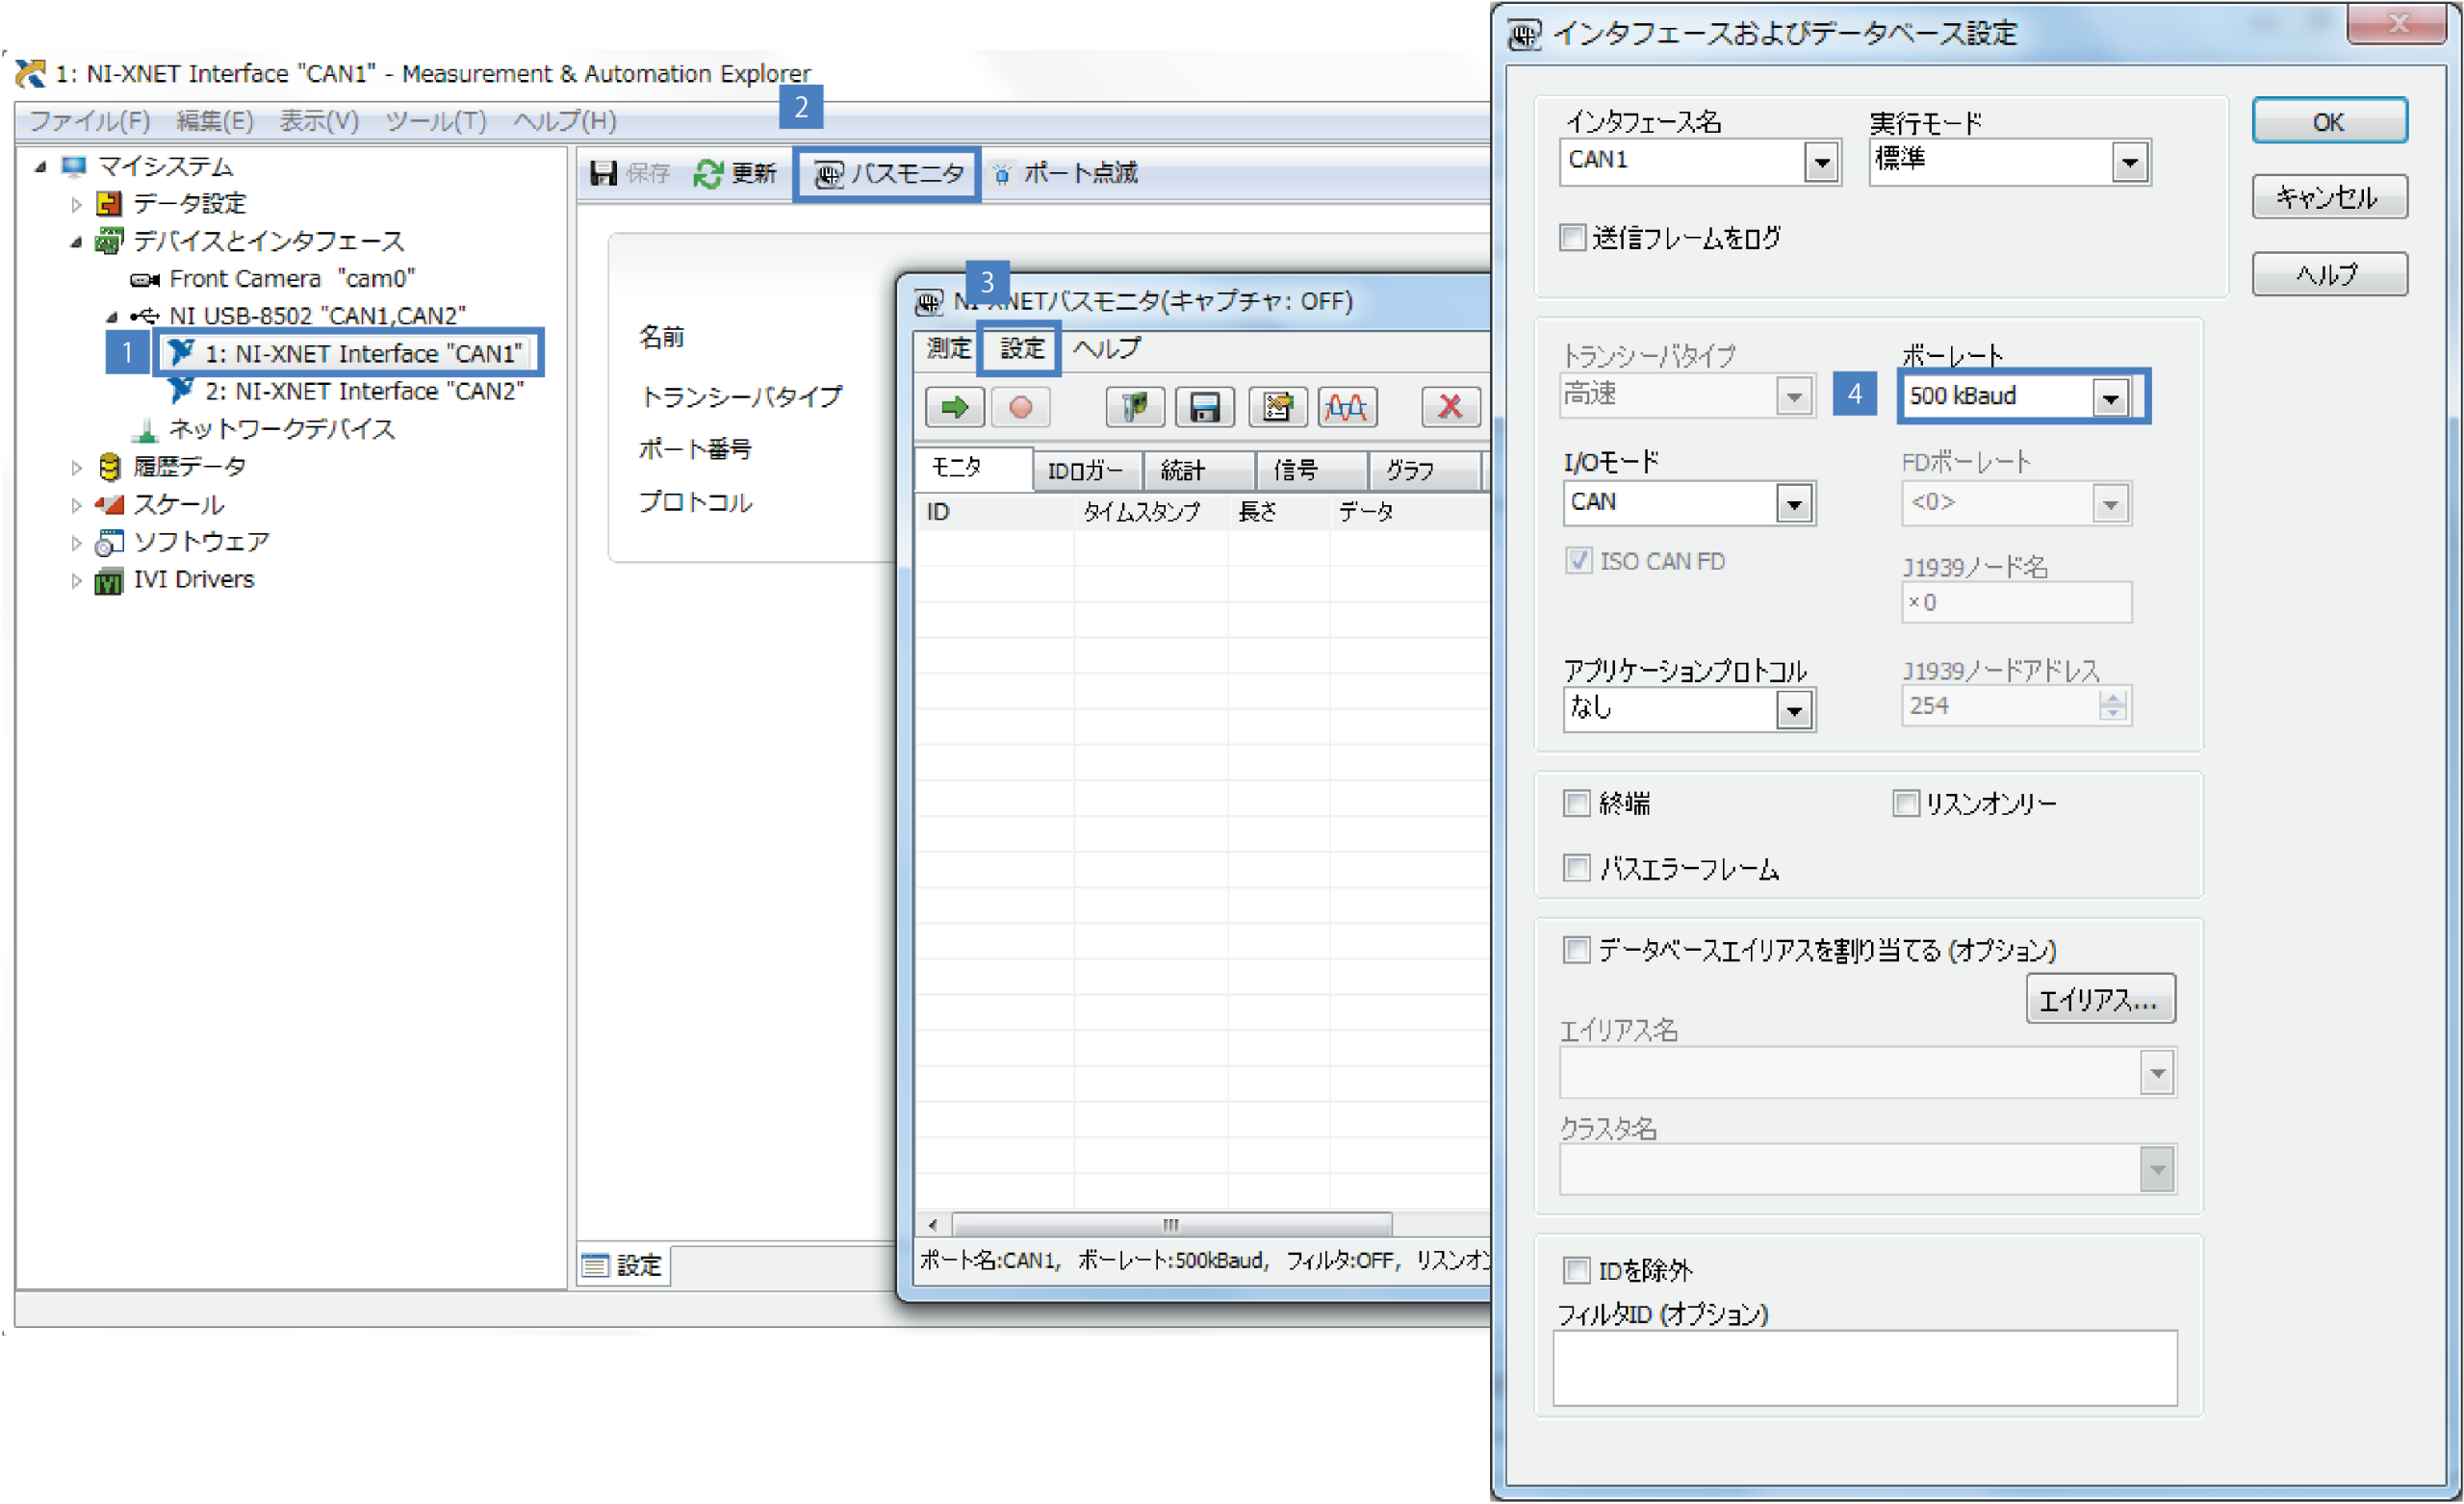The image size is (2464, 1504).
Task: Expand the 履歴データ tree node
Action: pos(77,467)
